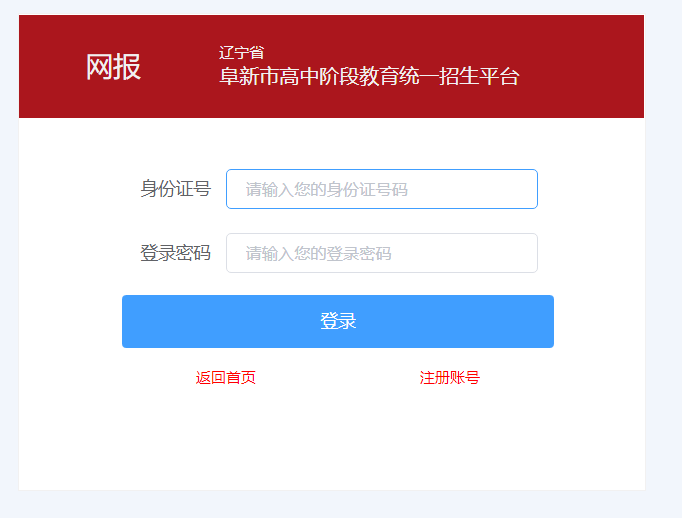Return to homepage via red 返回首页 text
This screenshot has width=682, height=518.
[226, 377]
